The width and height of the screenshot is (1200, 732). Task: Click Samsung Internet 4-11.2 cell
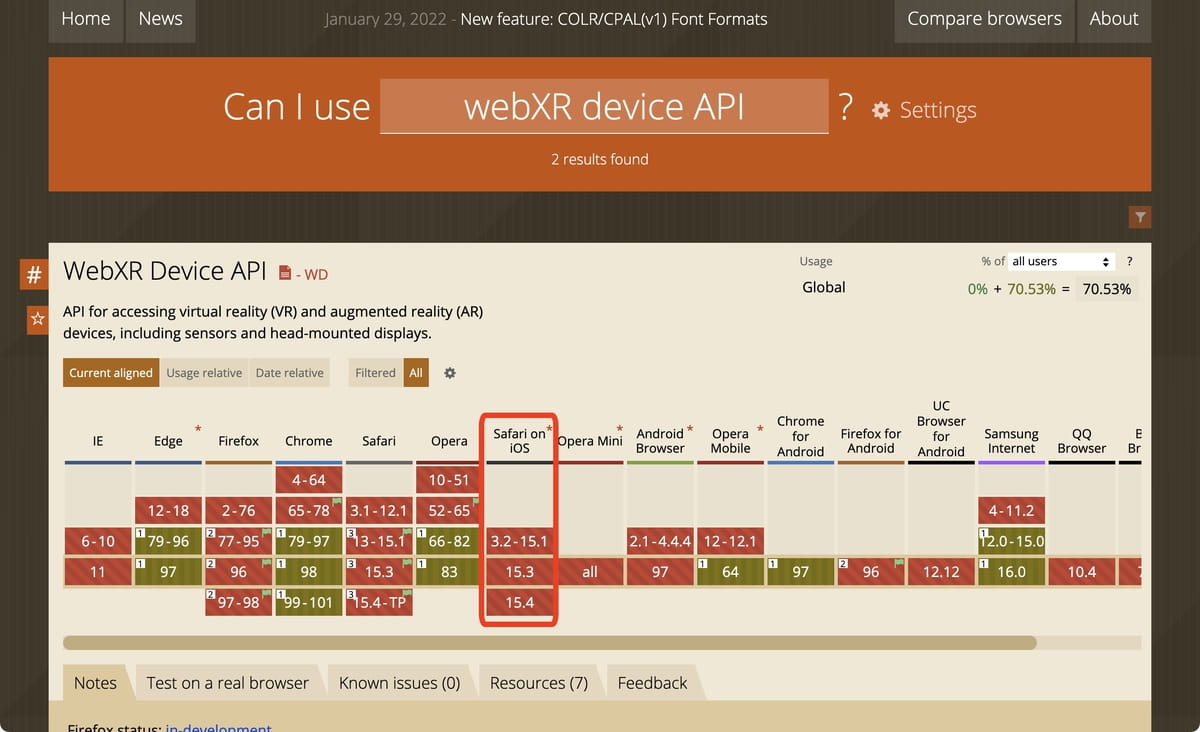1011,510
